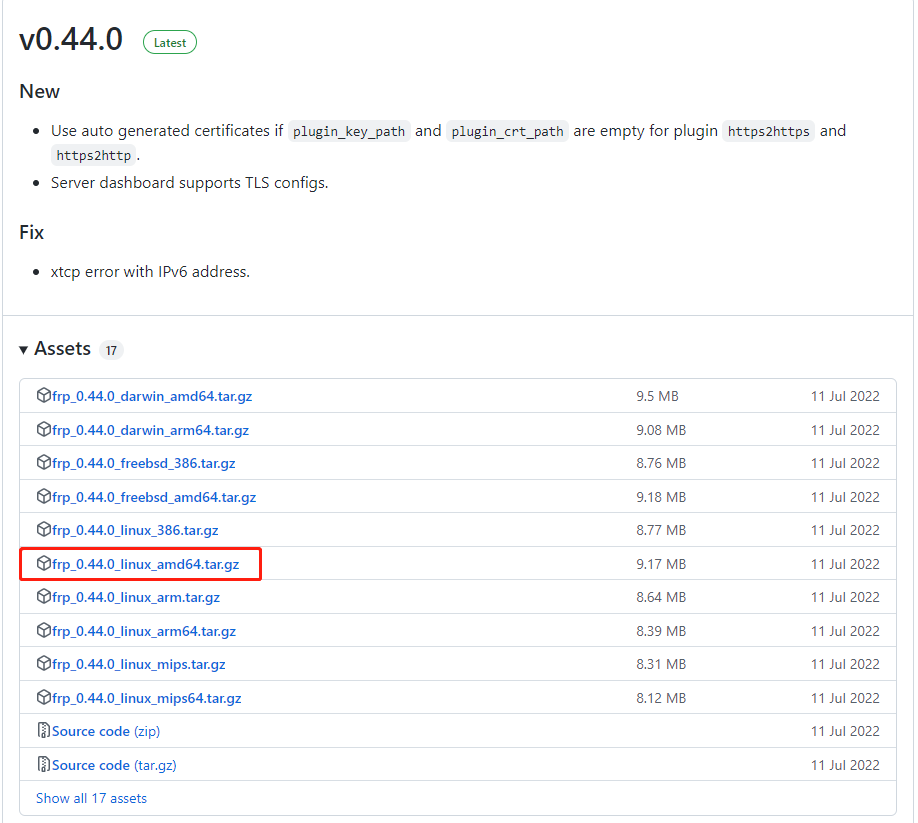This screenshot has height=823, width=918.
Task: Expand list with Show all 17 assets
Action: click(91, 798)
